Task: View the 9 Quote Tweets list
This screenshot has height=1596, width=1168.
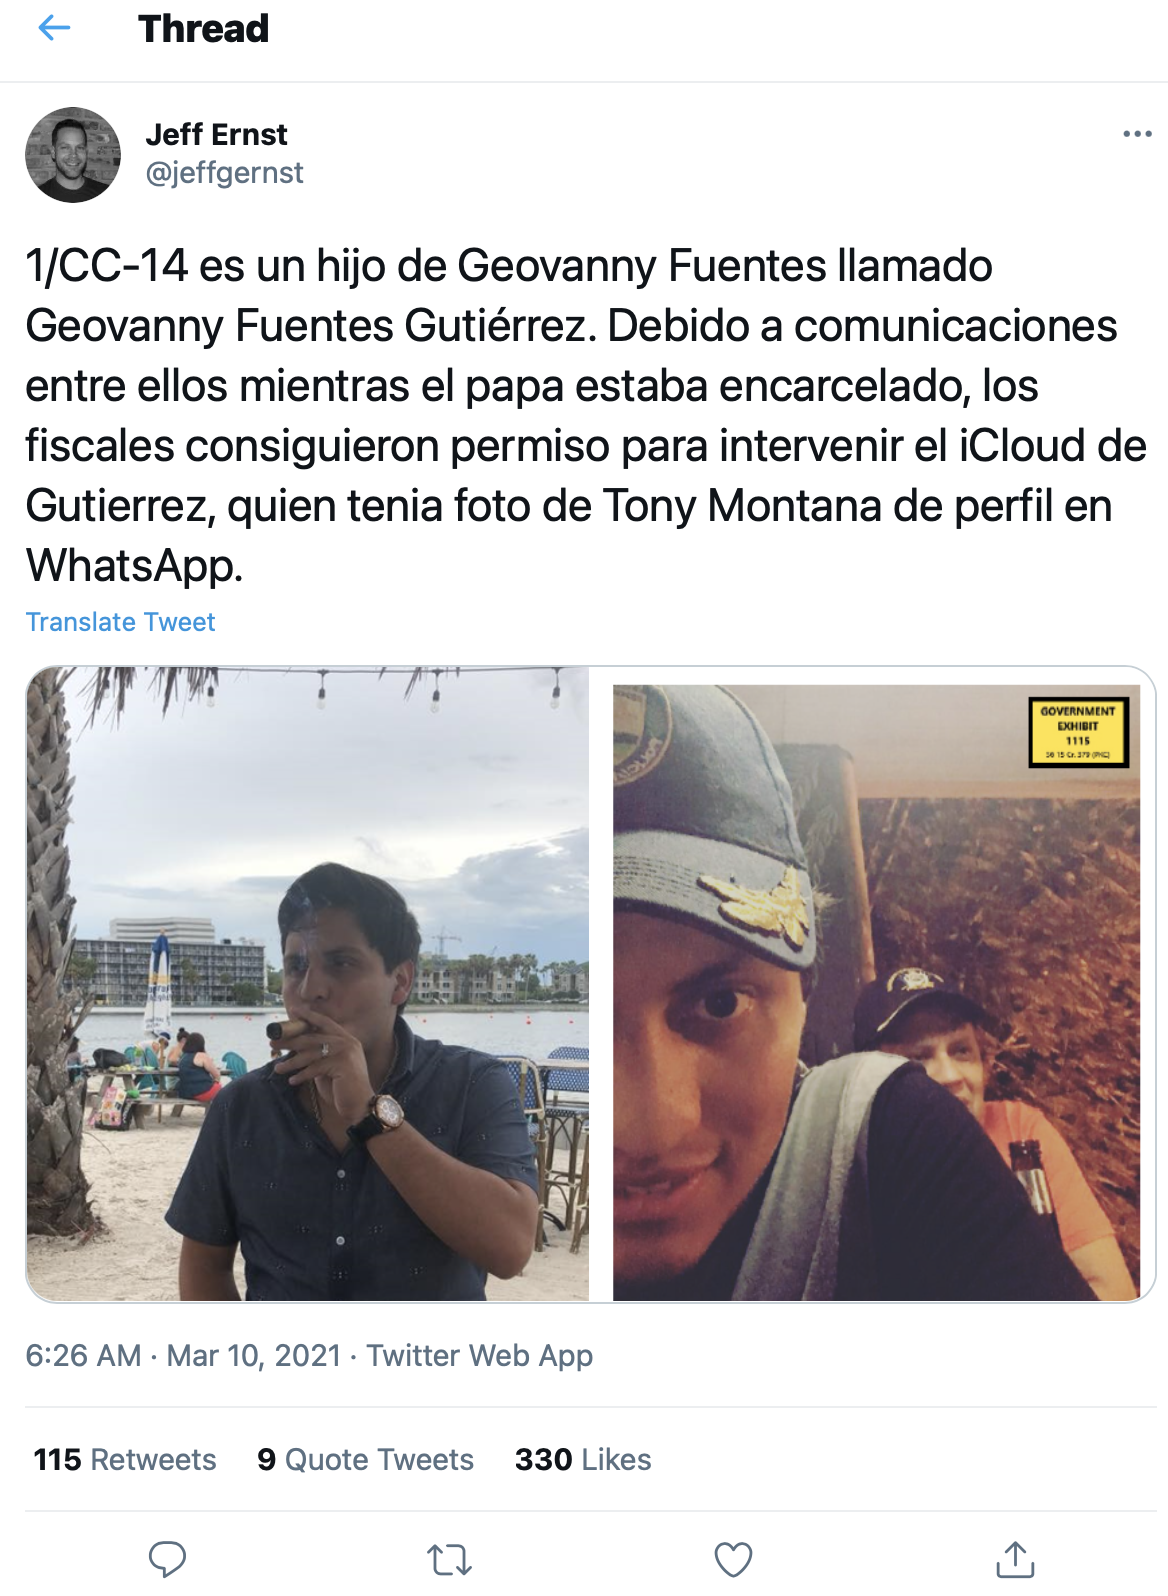Action: [x=365, y=1460]
